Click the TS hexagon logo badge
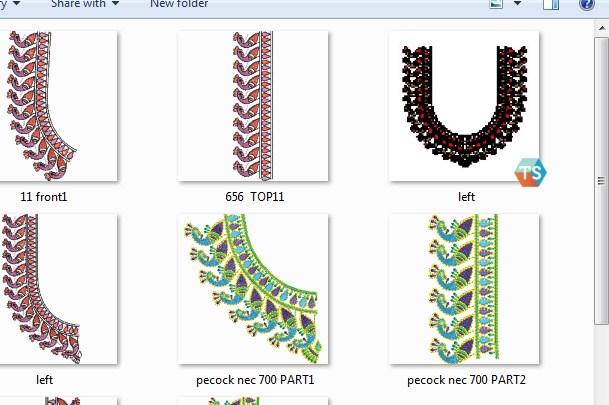This screenshot has width=609, height=405. pos(530,172)
